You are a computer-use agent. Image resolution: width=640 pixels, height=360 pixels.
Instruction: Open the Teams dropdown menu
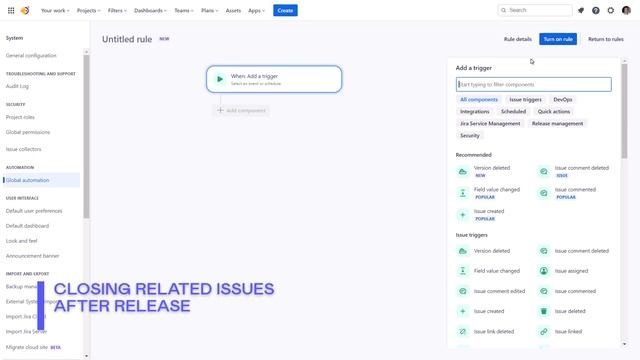(184, 11)
